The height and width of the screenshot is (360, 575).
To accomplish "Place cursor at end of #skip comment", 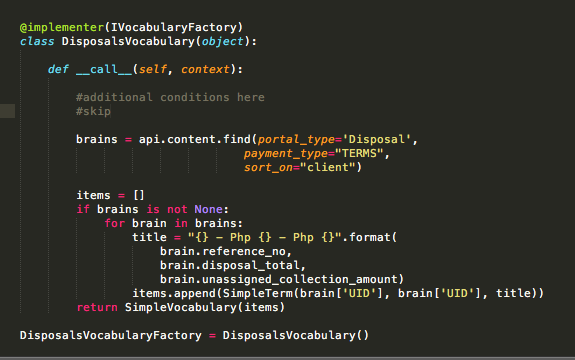I will [111, 111].
